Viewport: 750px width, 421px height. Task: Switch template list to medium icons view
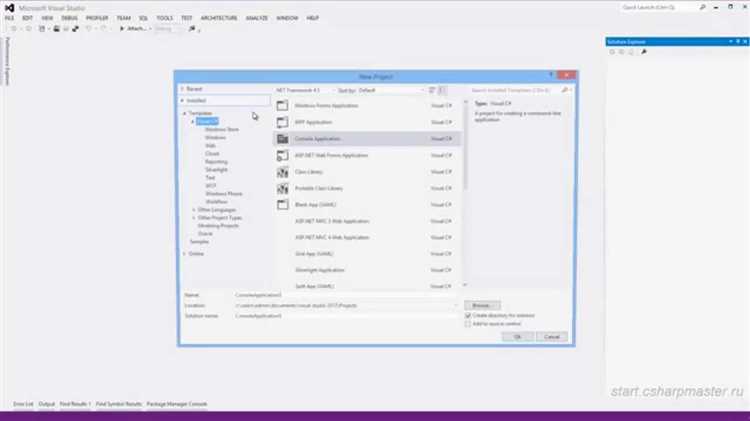(442, 90)
